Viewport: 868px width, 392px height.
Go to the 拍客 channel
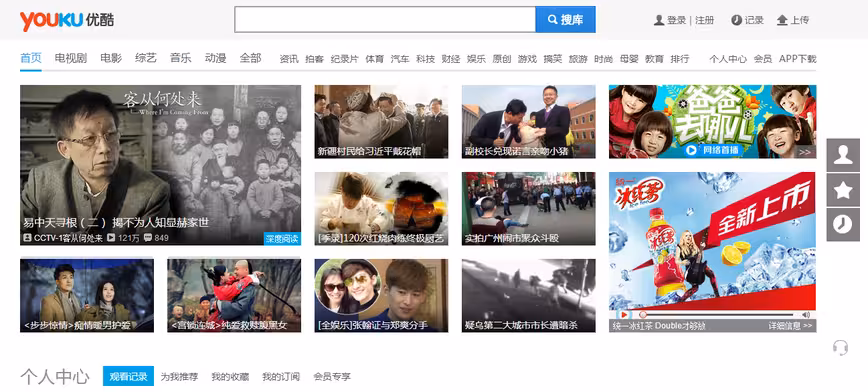pos(314,59)
